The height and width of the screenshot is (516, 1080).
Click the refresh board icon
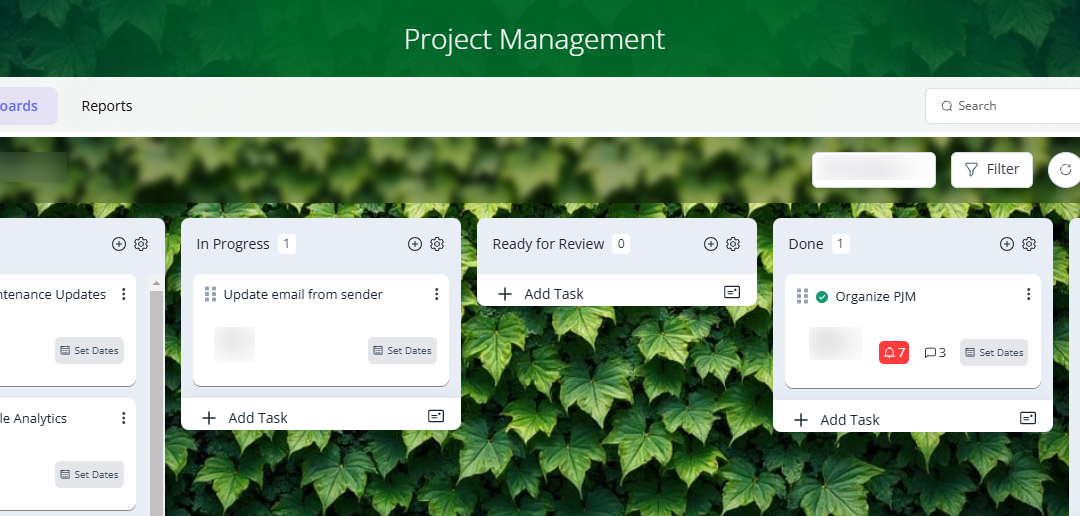[x=1065, y=169]
